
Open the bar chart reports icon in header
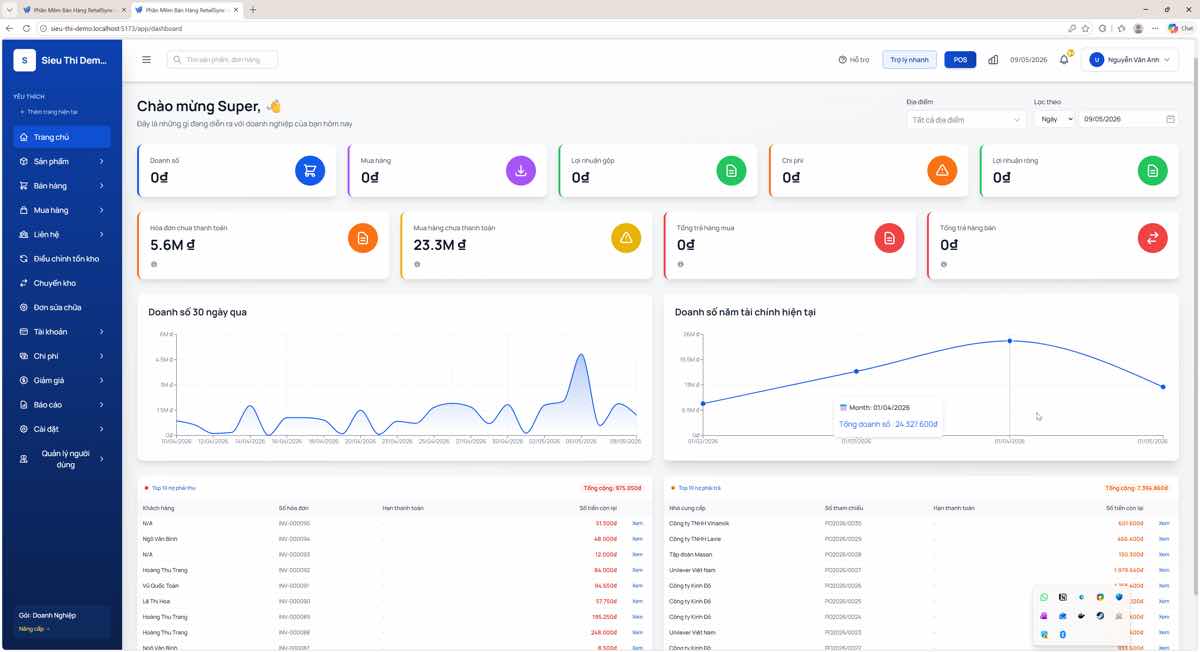tap(993, 60)
